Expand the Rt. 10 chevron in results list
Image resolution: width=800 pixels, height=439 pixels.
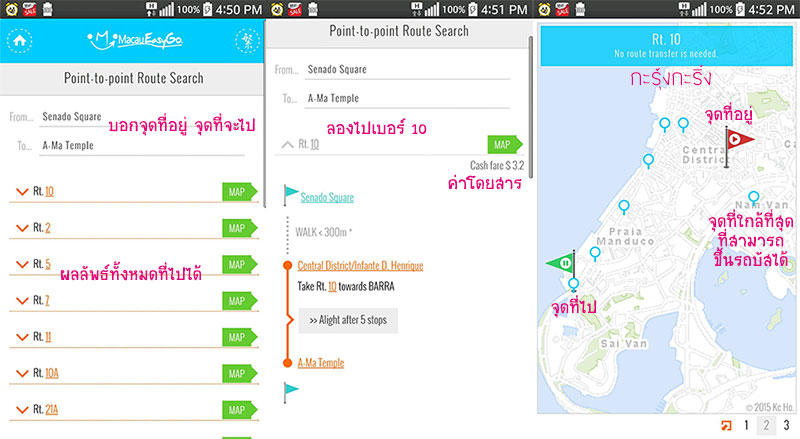point(22,191)
